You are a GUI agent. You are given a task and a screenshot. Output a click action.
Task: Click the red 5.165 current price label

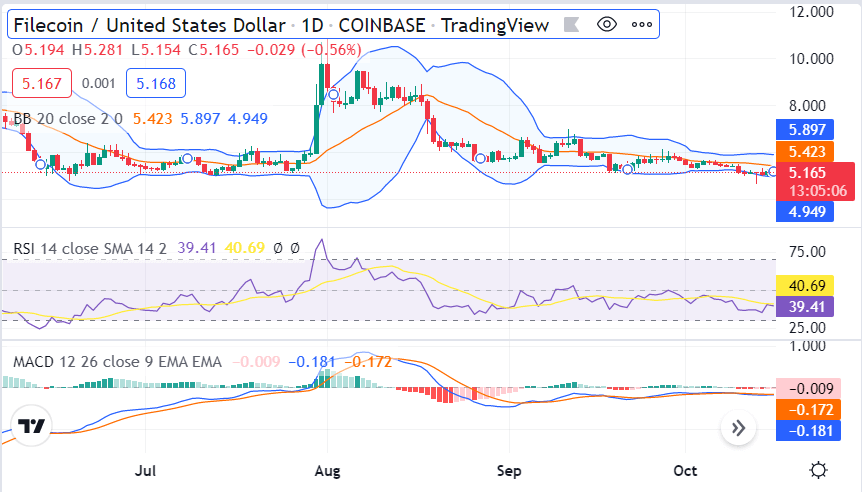(x=806, y=173)
